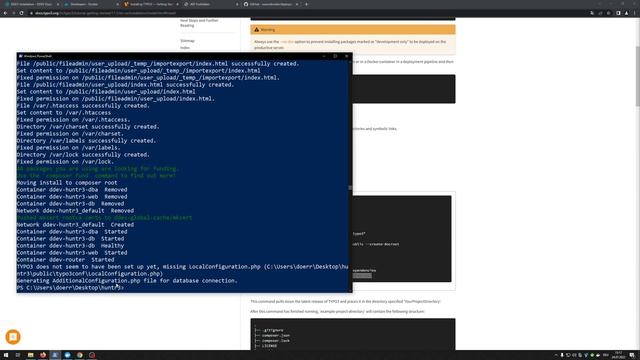
Task: Click the PowerShell prompt line 'PS C:\Users\doerr\Desktop\huntr3>'
Action: coord(70,288)
